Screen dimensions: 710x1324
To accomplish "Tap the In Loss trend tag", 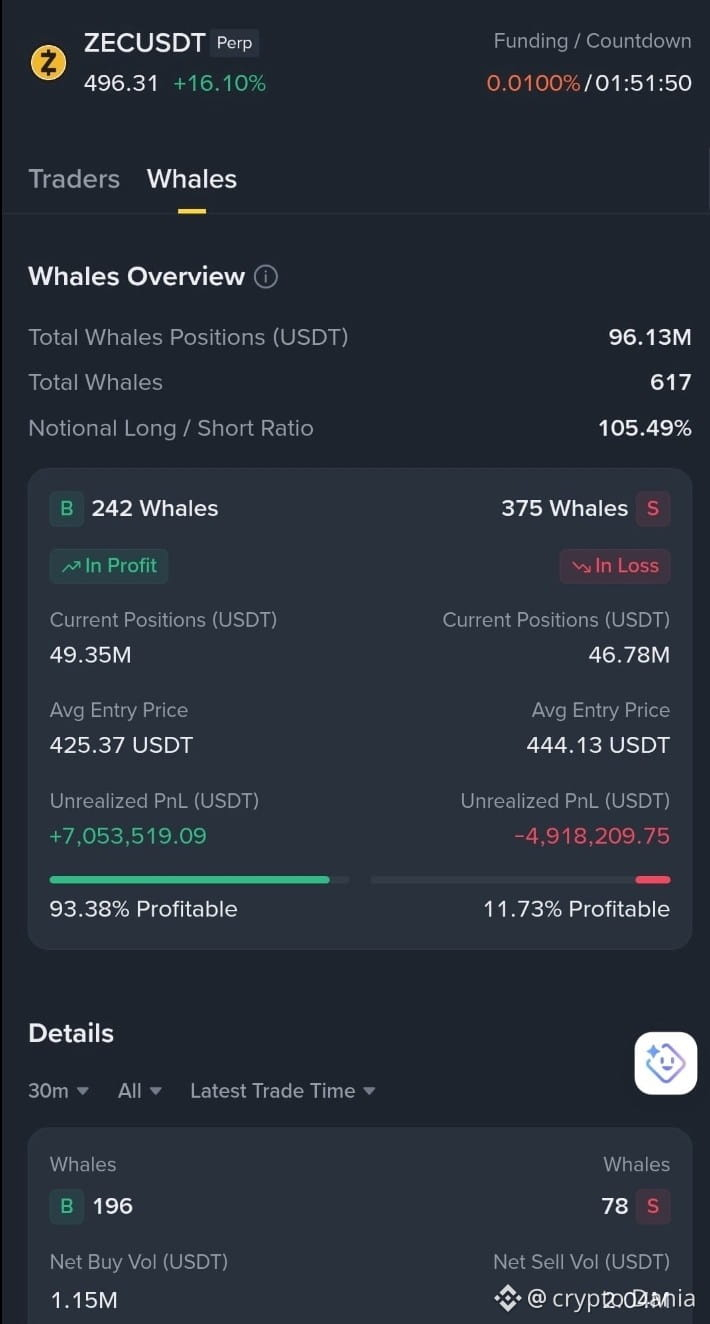I will 615,566.
